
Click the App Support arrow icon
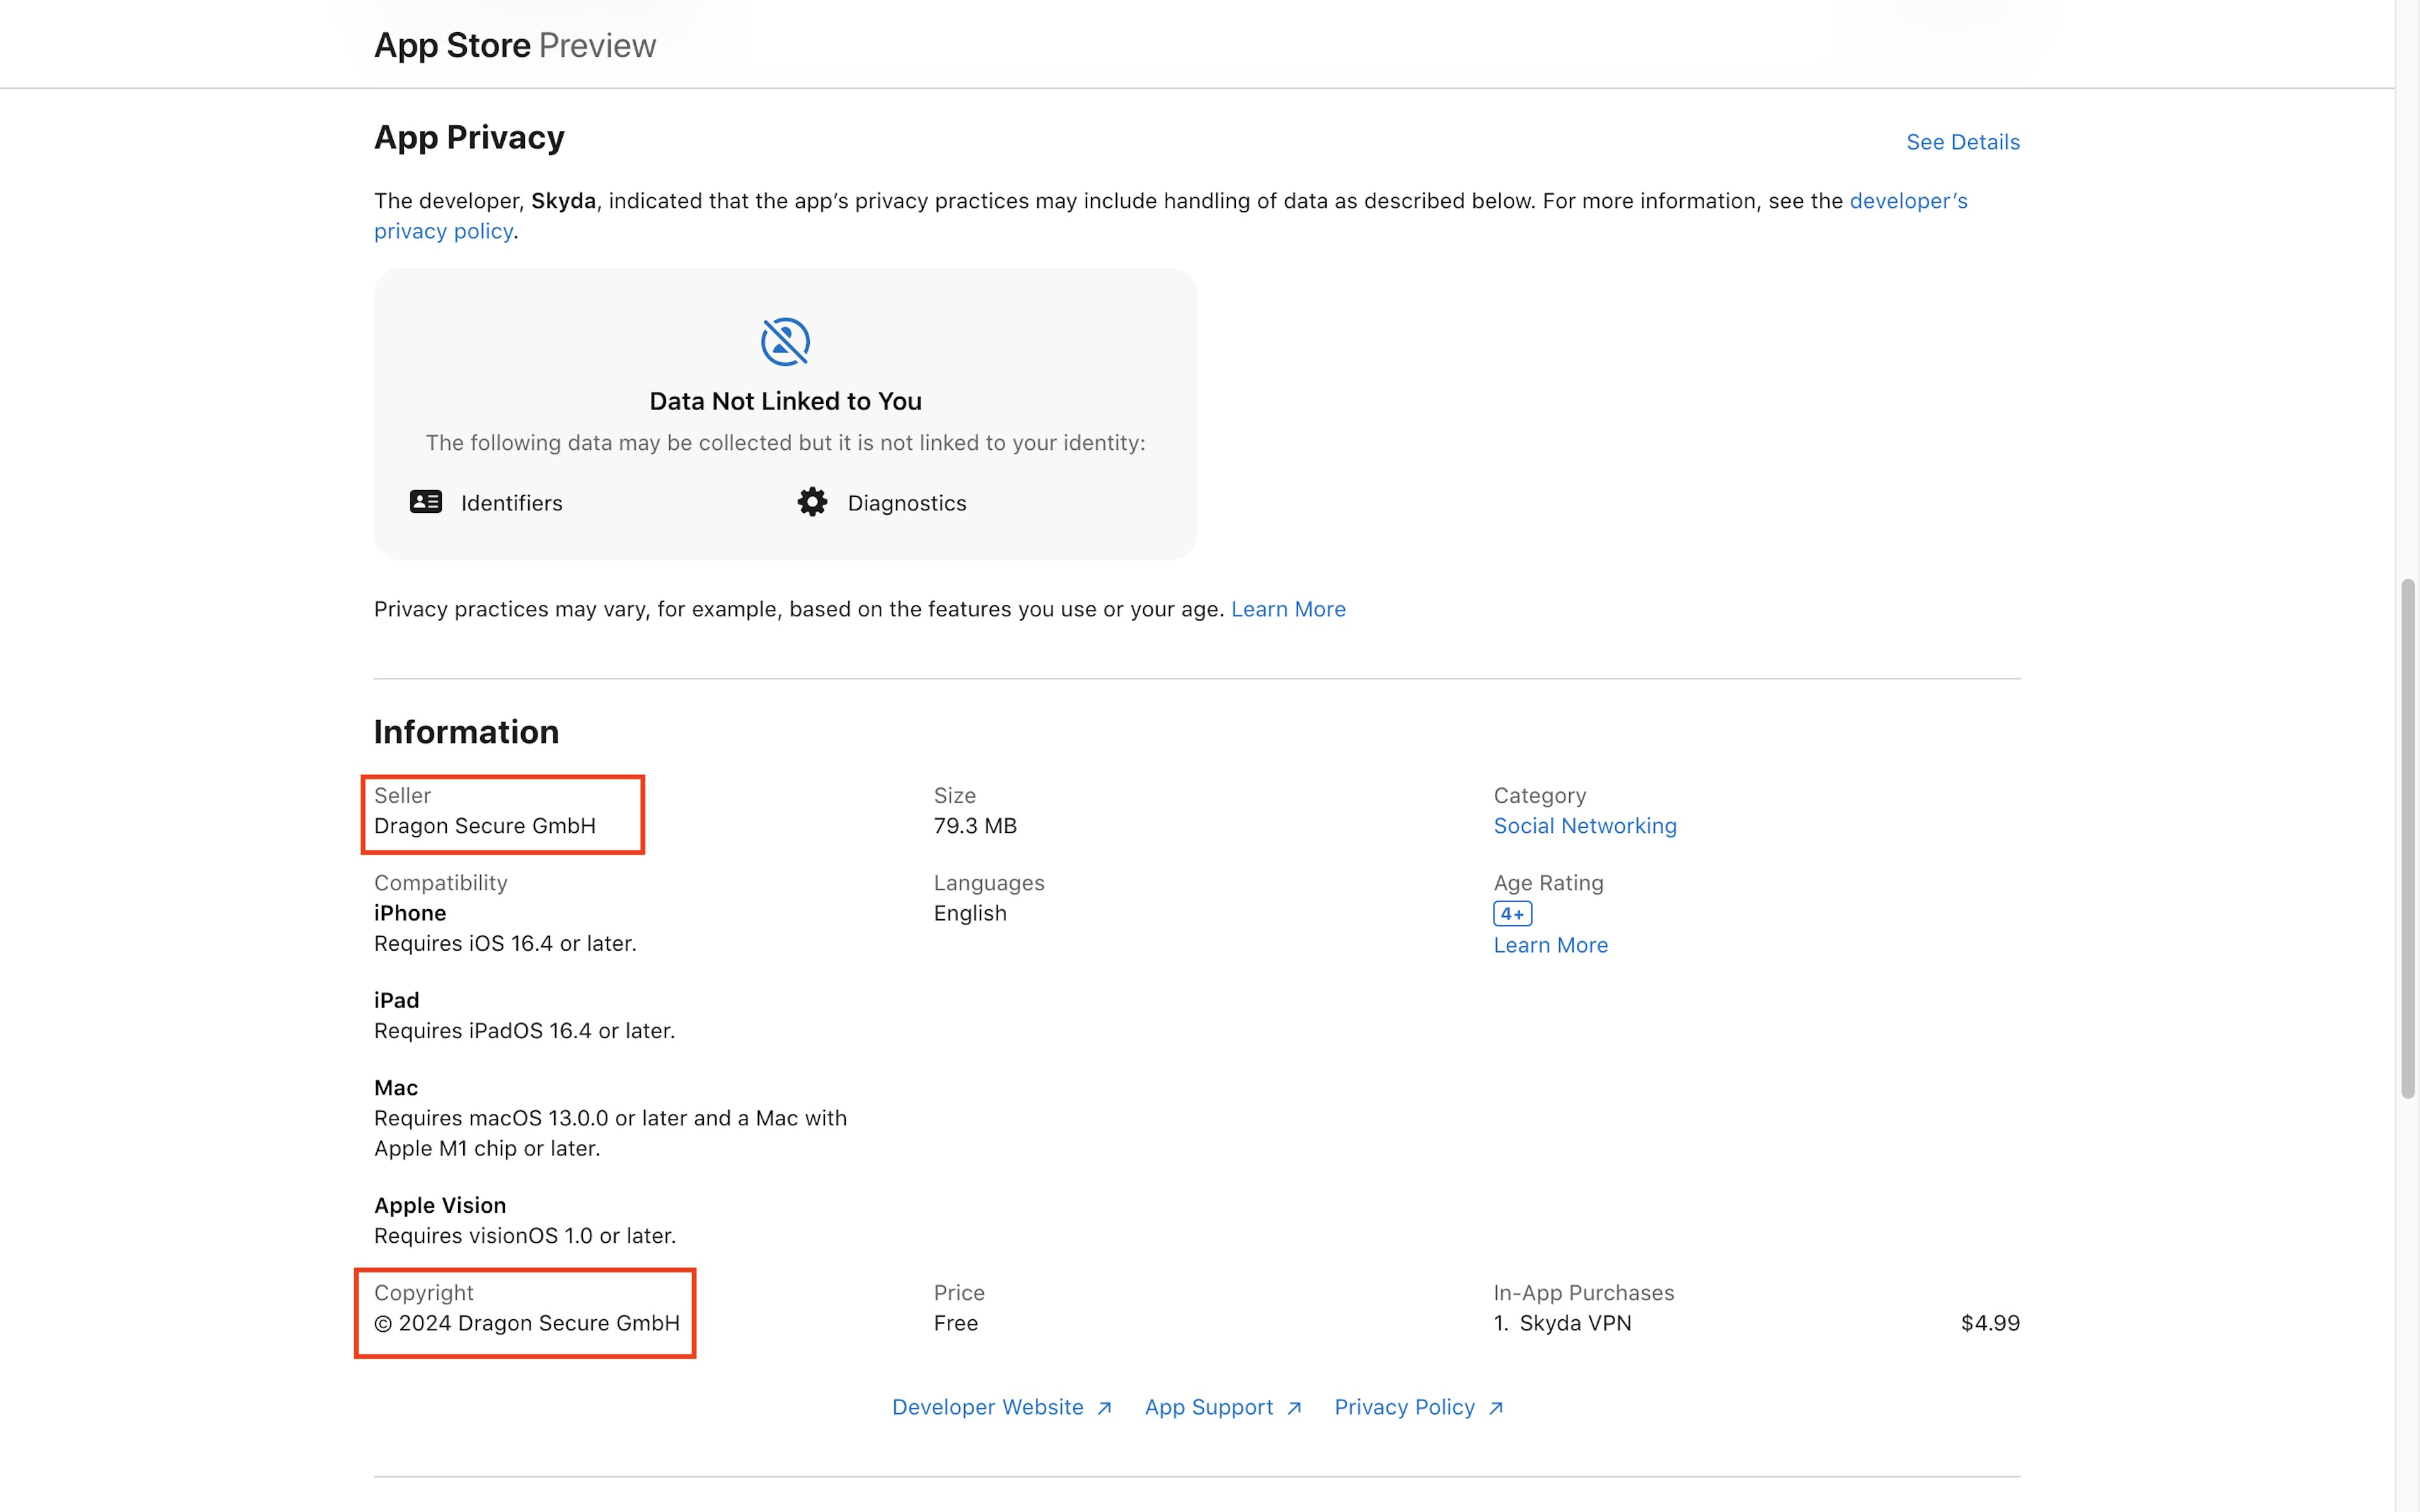pyautogui.click(x=1294, y=1408)
